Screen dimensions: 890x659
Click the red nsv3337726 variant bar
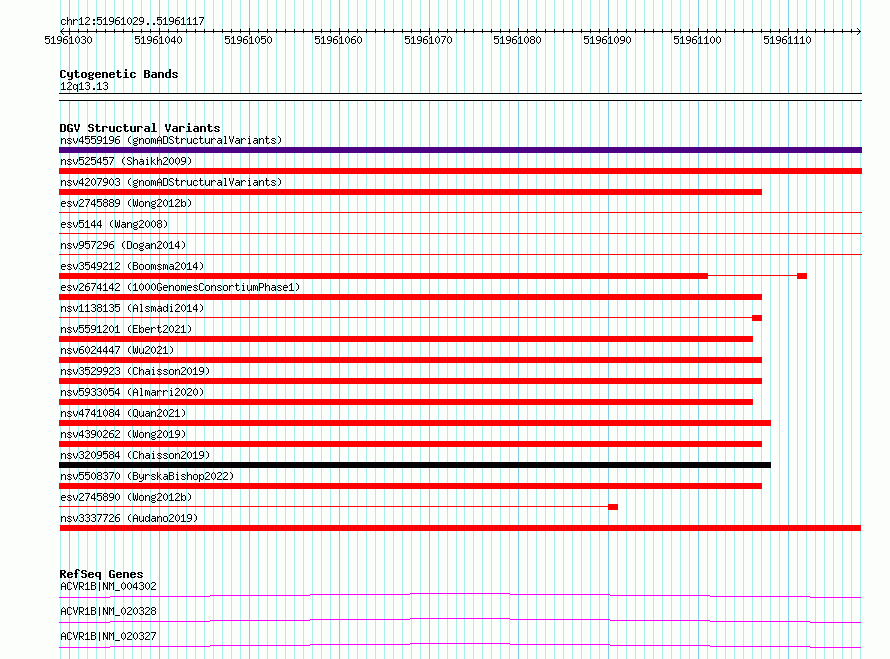click(x=460, y=528)
